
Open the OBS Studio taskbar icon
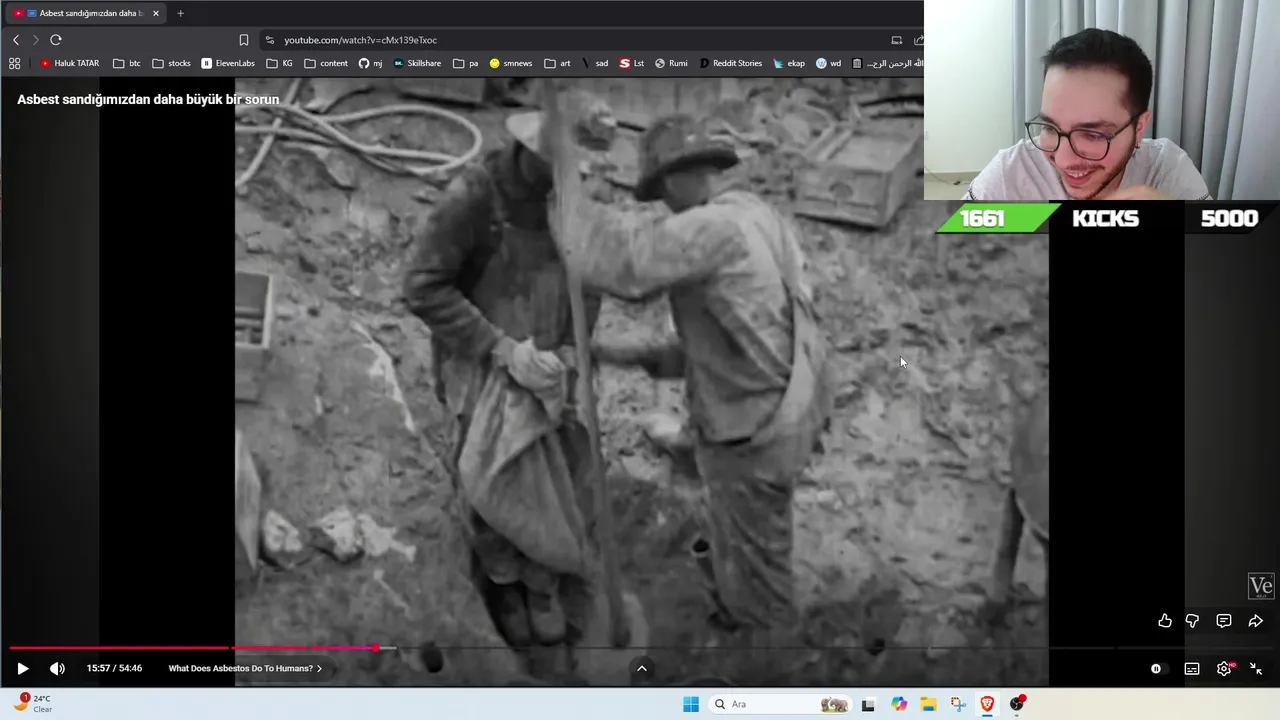tap(1017, 704)
